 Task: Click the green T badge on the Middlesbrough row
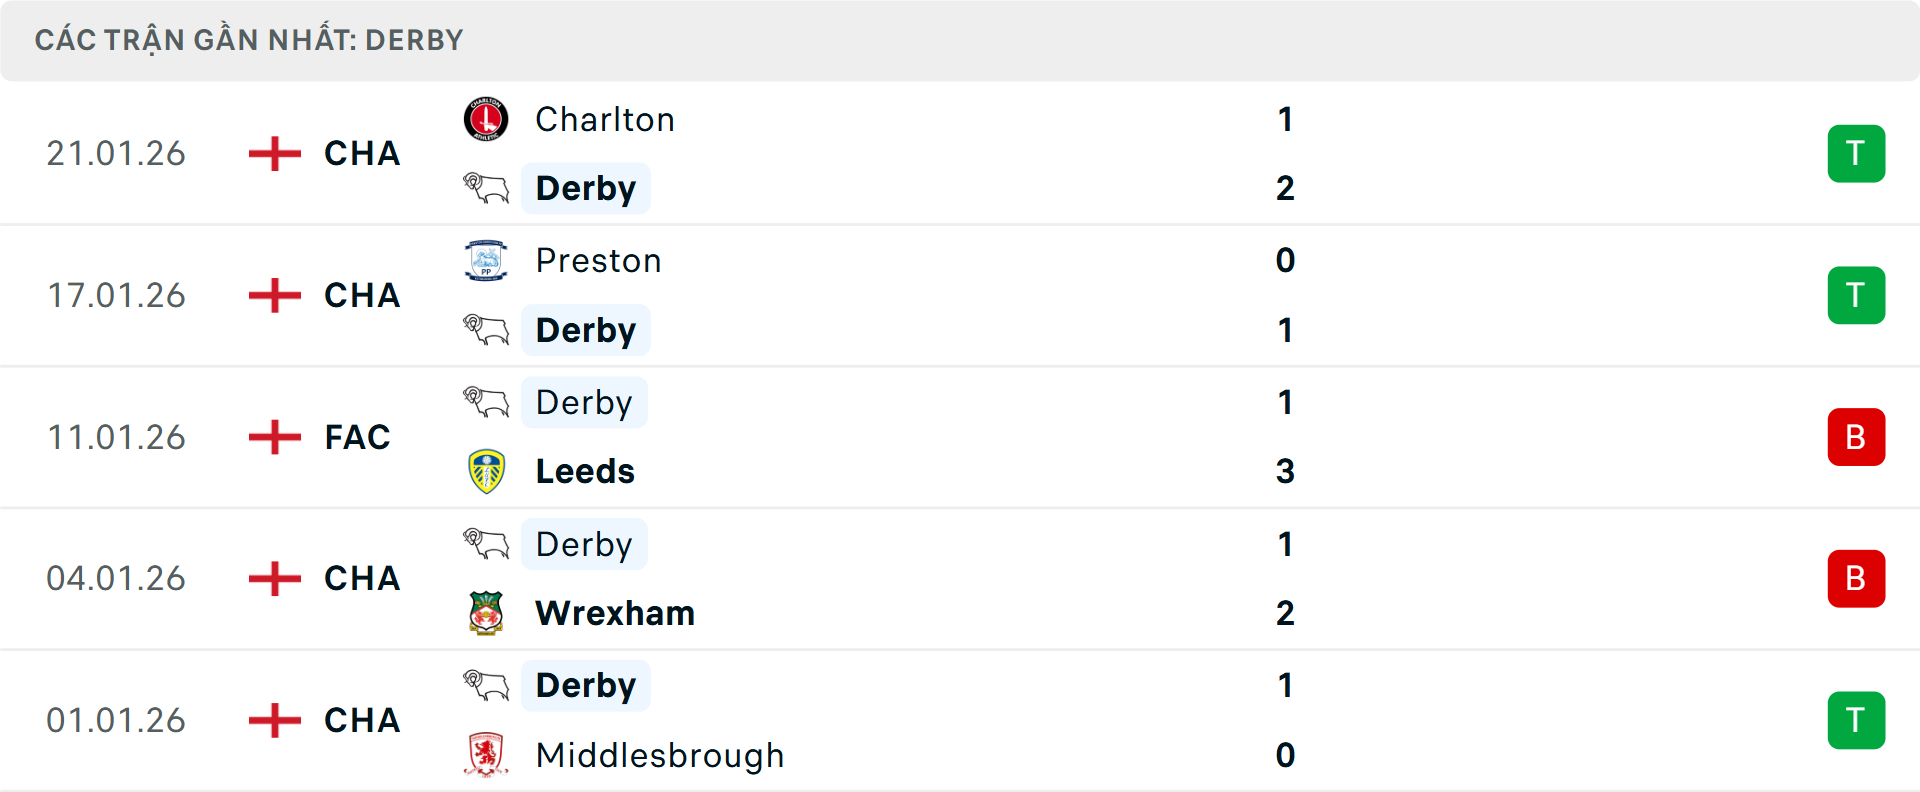click(1856, 720)
